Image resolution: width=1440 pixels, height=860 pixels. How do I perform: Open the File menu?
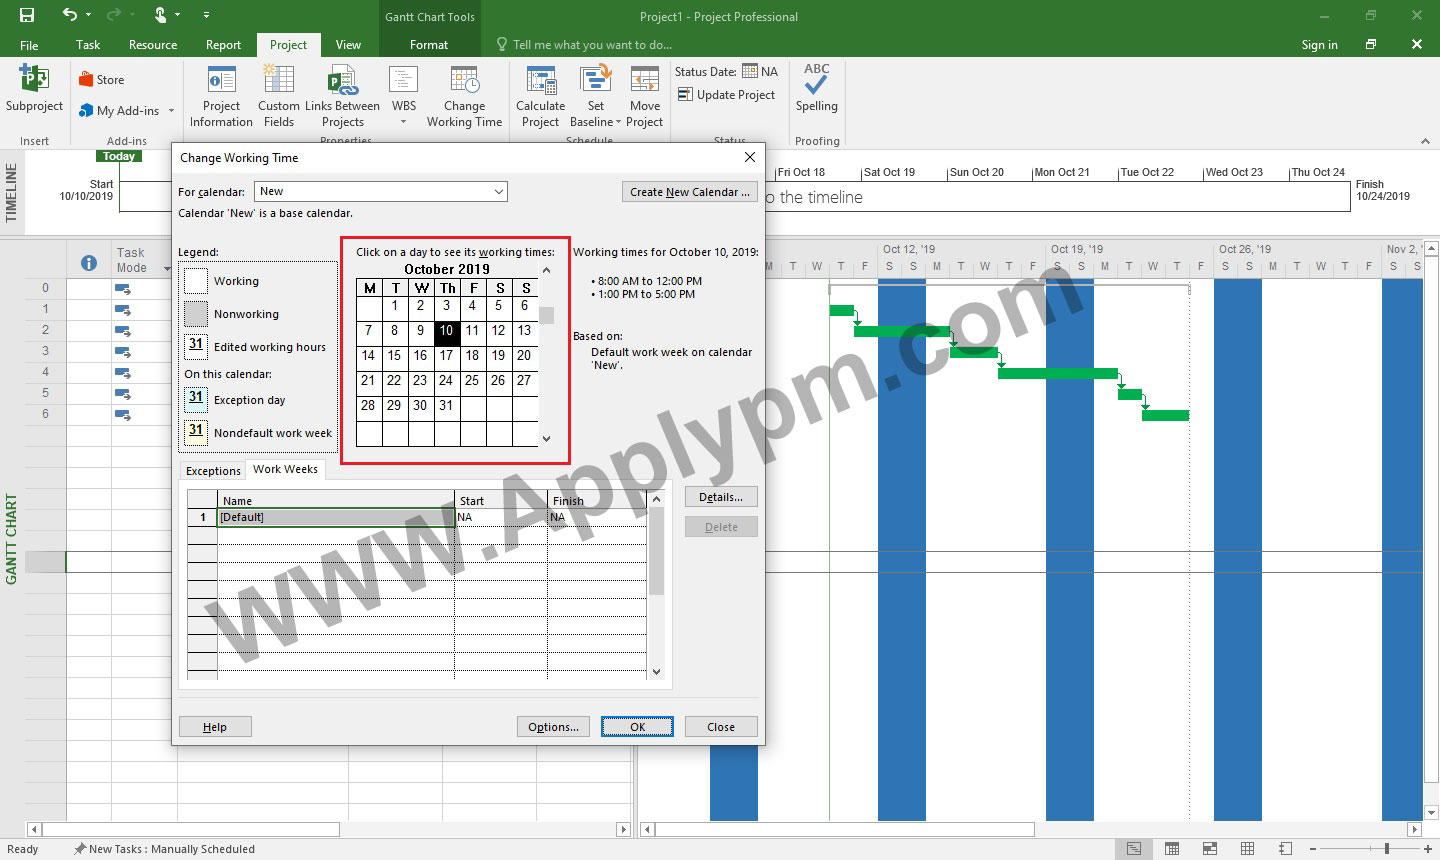(x=29, y=45)
